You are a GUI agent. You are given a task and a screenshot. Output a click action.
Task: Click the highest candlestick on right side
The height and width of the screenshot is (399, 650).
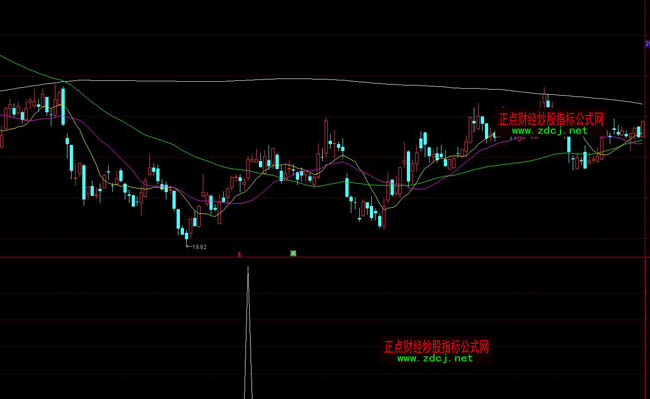click(x=544, y=98)
